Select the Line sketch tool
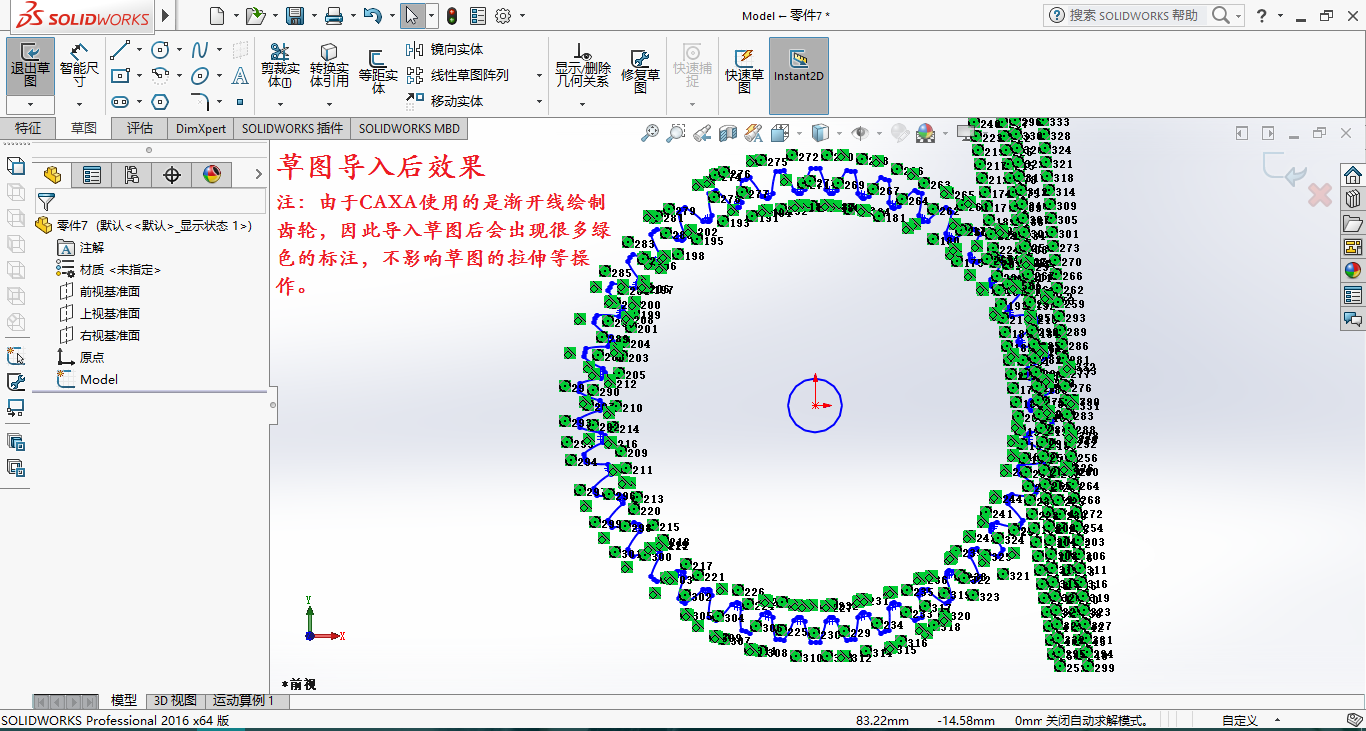Viewport: 1366px width, 731px height. [x=119, y=49]
